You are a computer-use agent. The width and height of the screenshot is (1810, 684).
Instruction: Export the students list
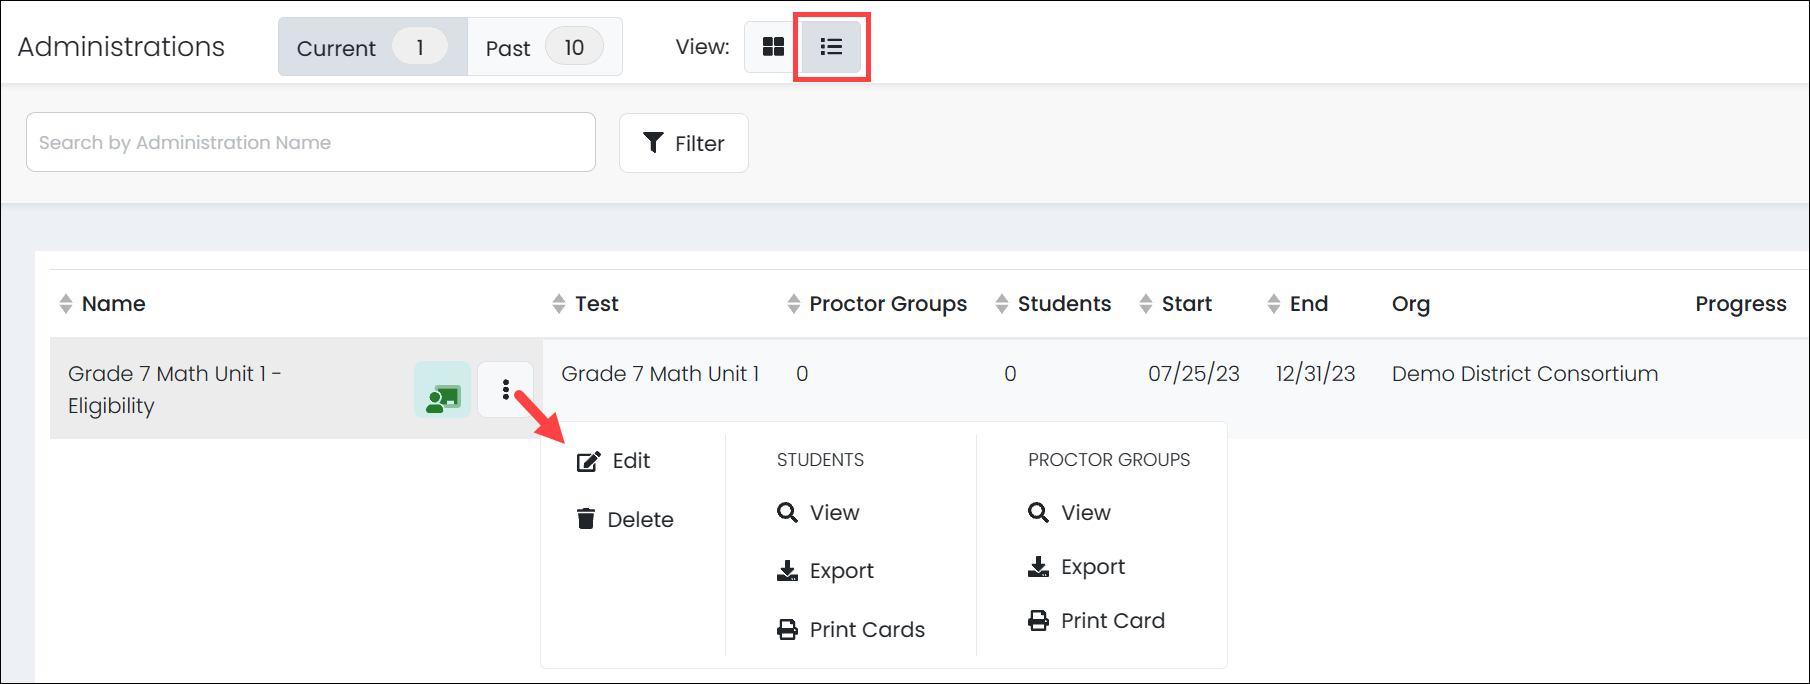pos(825,571)
